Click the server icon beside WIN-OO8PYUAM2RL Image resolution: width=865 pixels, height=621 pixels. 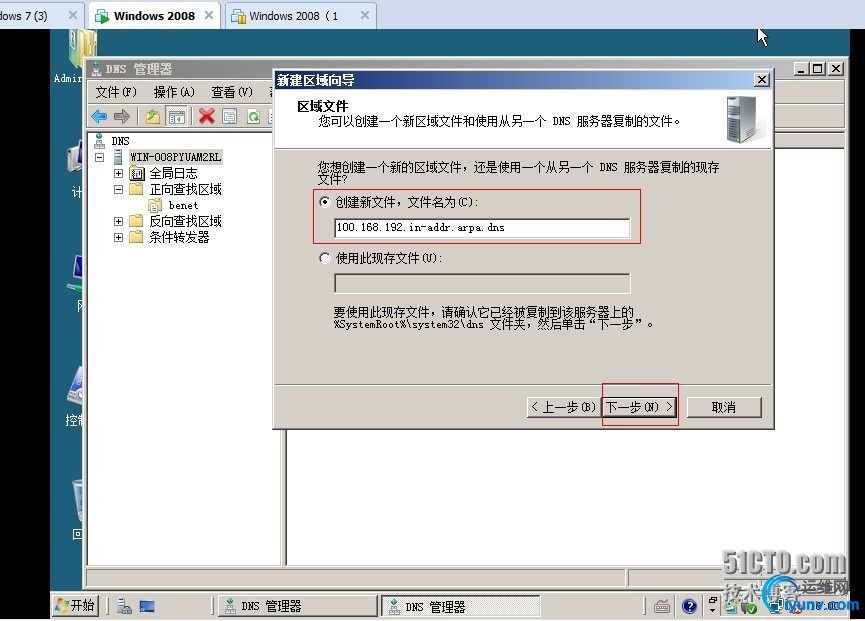[118, 157]
